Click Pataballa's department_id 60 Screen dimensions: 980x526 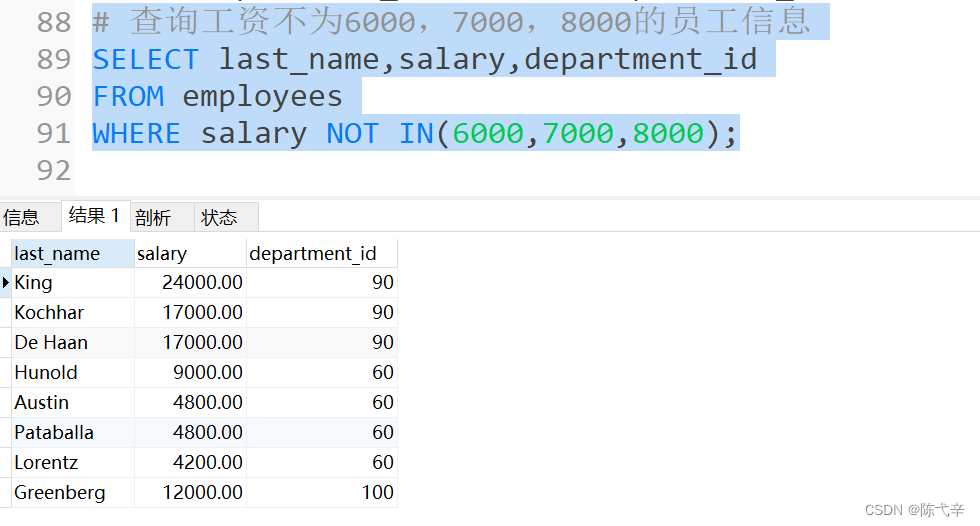[x=322, y=432]
